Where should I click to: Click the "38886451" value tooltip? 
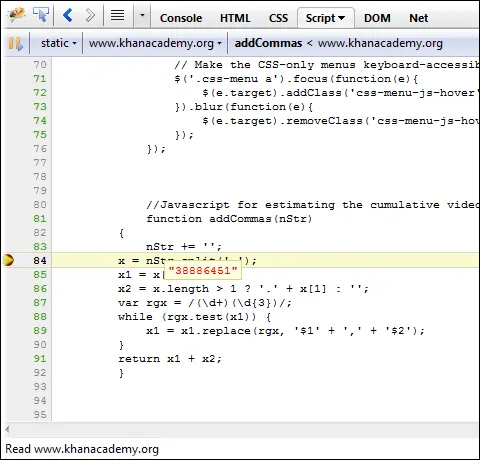pyautogui.click(x=203, y=271)
